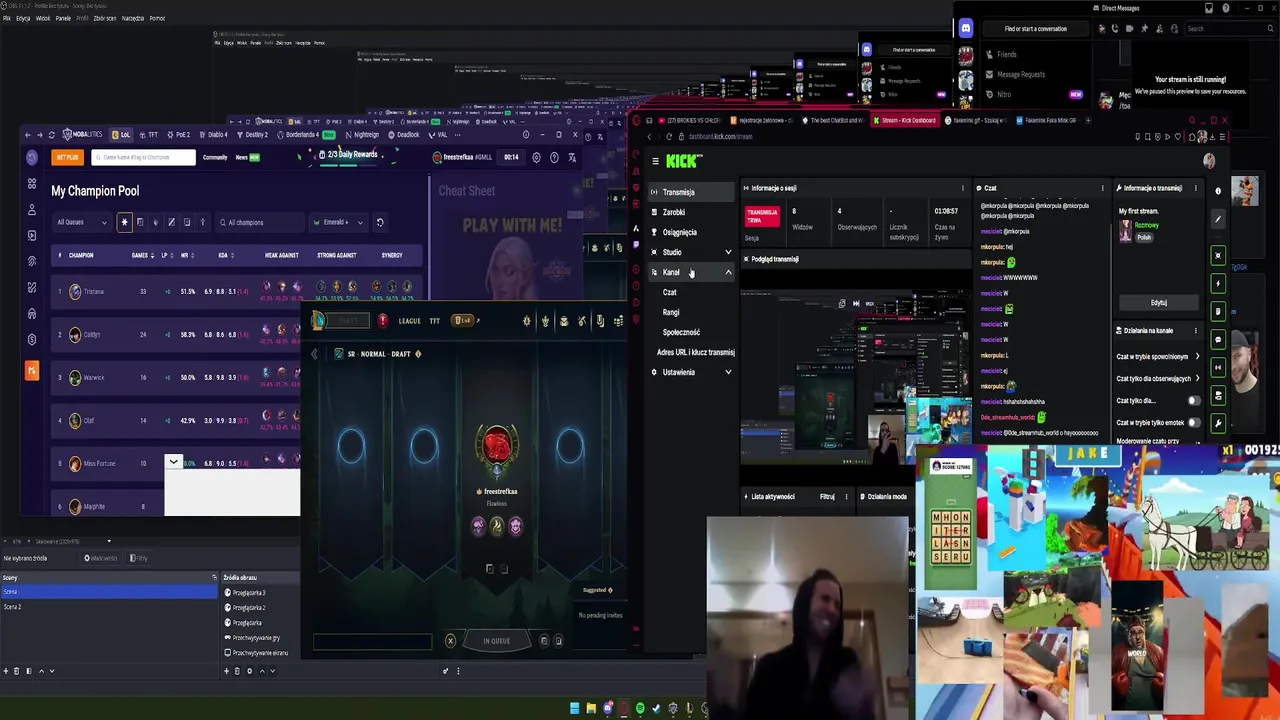Click the Mobalytics settings gear icon

[536, 157]
